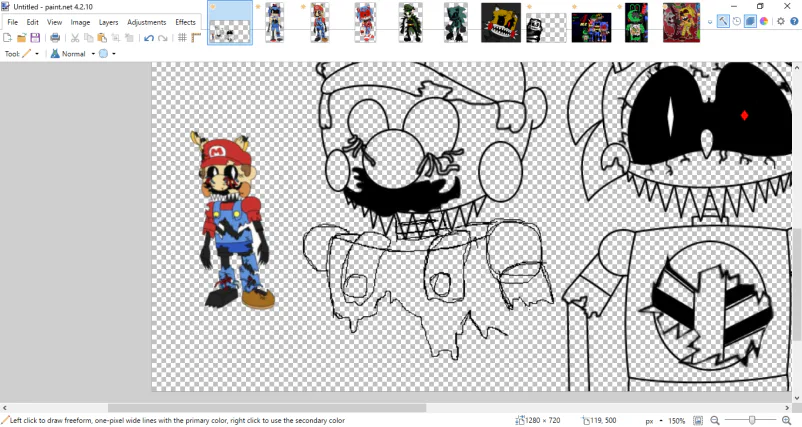Open the Adjustments menu

[147, 22]
